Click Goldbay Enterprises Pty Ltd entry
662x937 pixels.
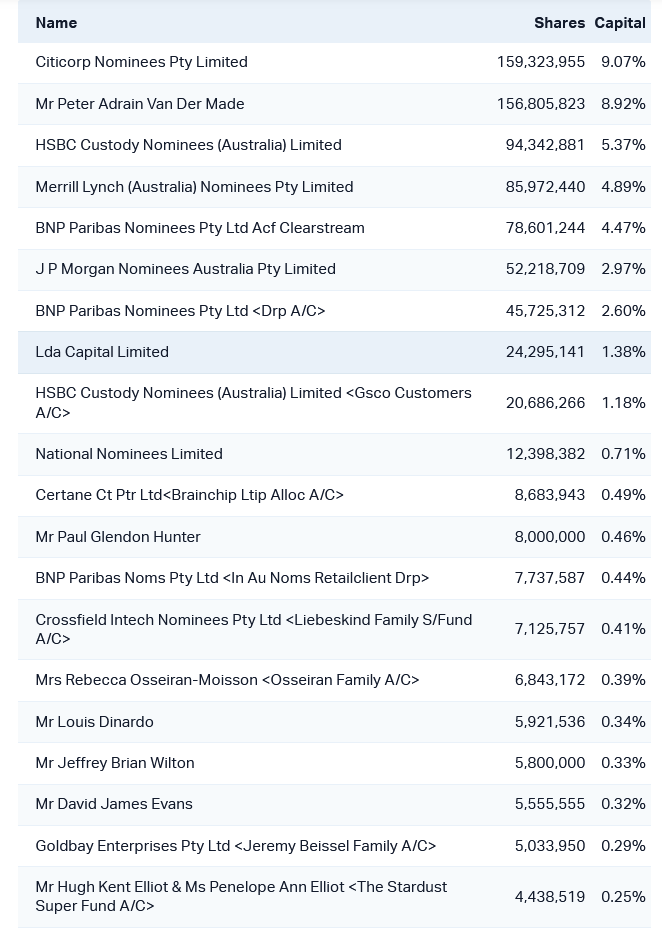[235, 846]
